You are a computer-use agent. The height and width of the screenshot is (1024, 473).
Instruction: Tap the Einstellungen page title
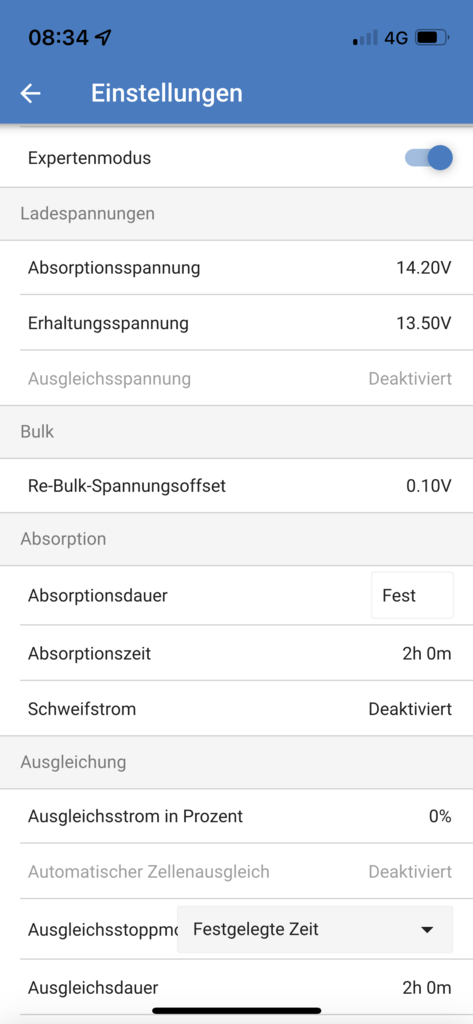click(167, 93)
